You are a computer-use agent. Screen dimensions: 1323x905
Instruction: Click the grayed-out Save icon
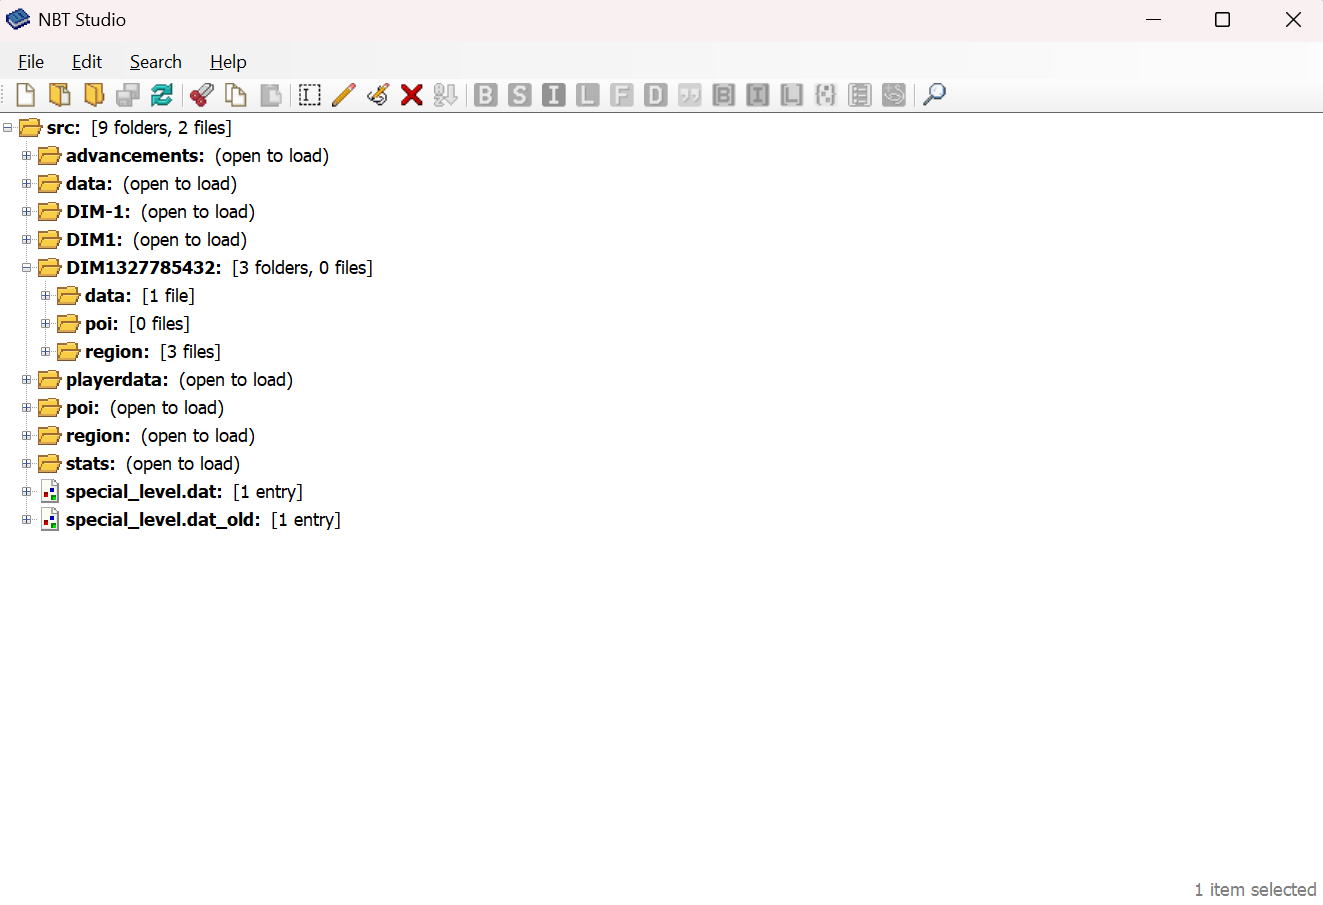[x=128, y=95]
